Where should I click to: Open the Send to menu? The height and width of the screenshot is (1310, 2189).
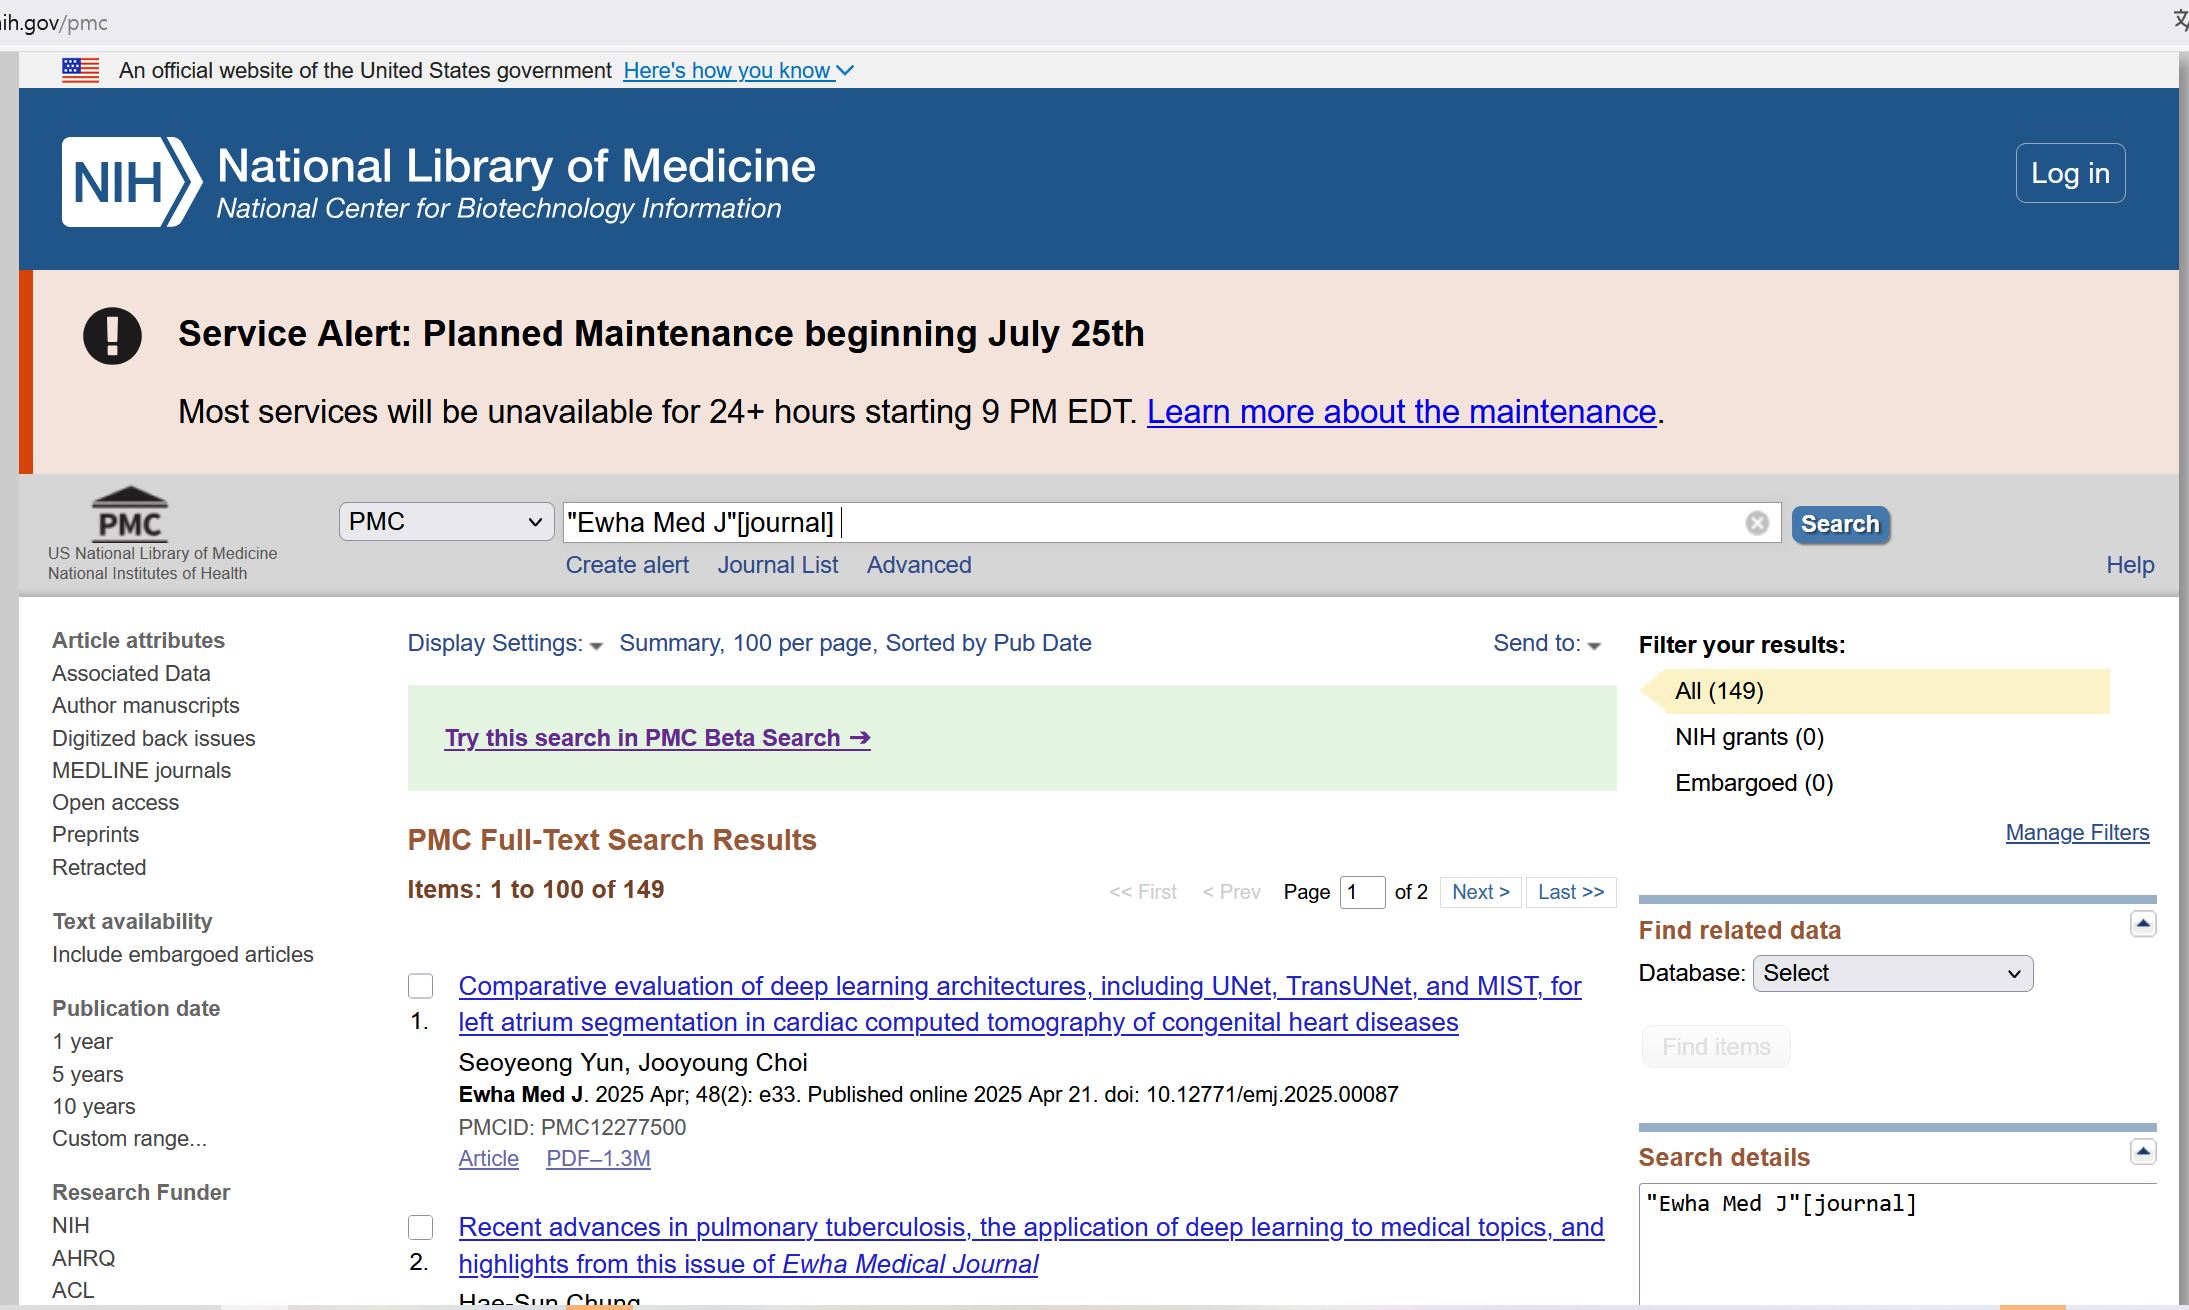click(1546, 643)
